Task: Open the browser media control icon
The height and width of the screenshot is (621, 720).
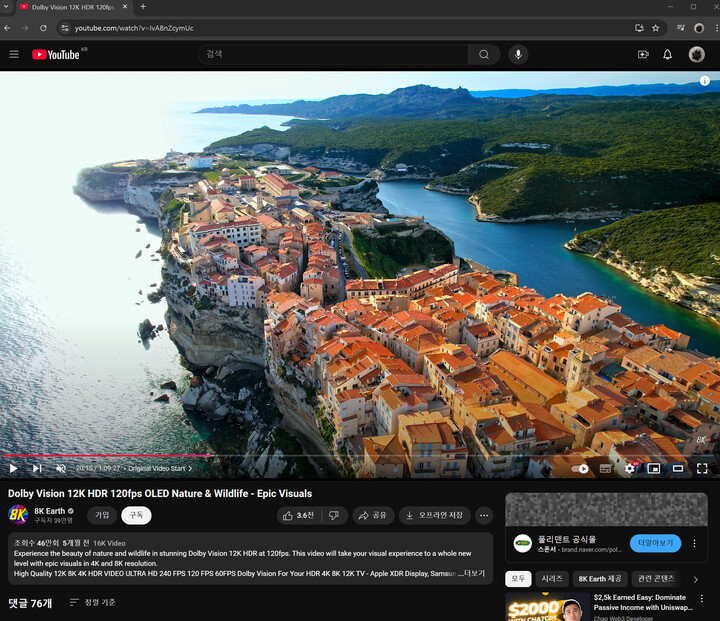Action: 681,28
